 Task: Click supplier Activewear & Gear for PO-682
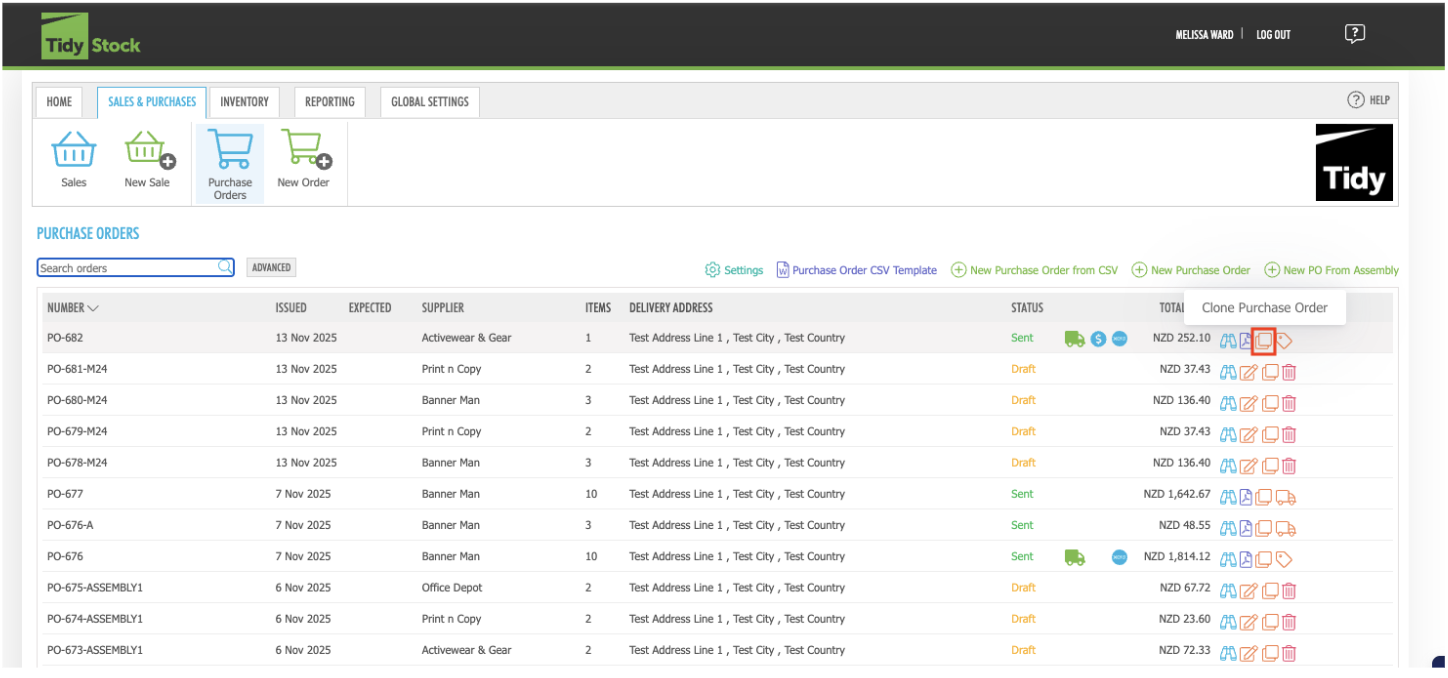pos(466,338)
